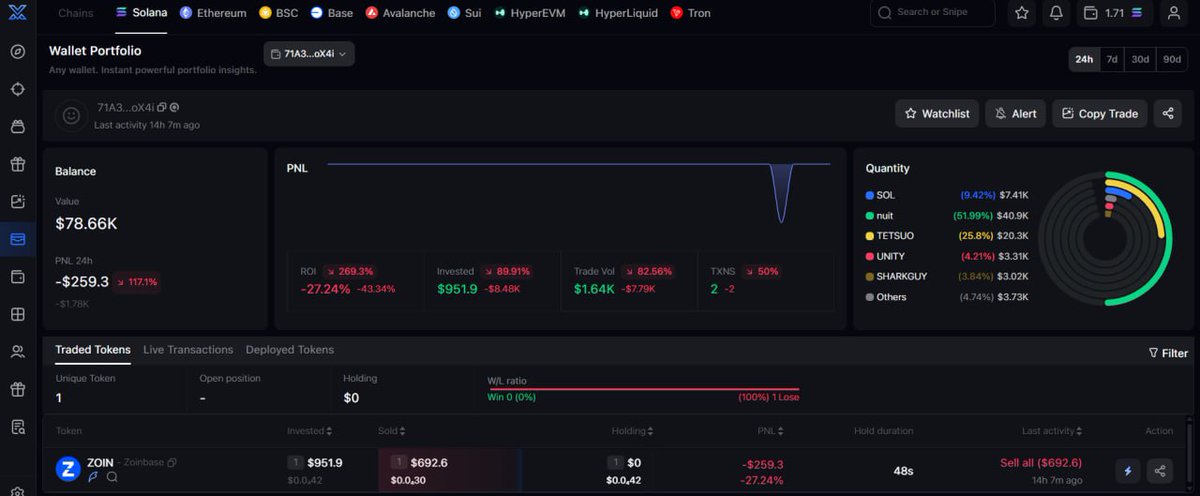Viewport: 1200px width, 496px height.
Task: Click Sell all ($692.6) link
Action: (x=1041, y=463)
